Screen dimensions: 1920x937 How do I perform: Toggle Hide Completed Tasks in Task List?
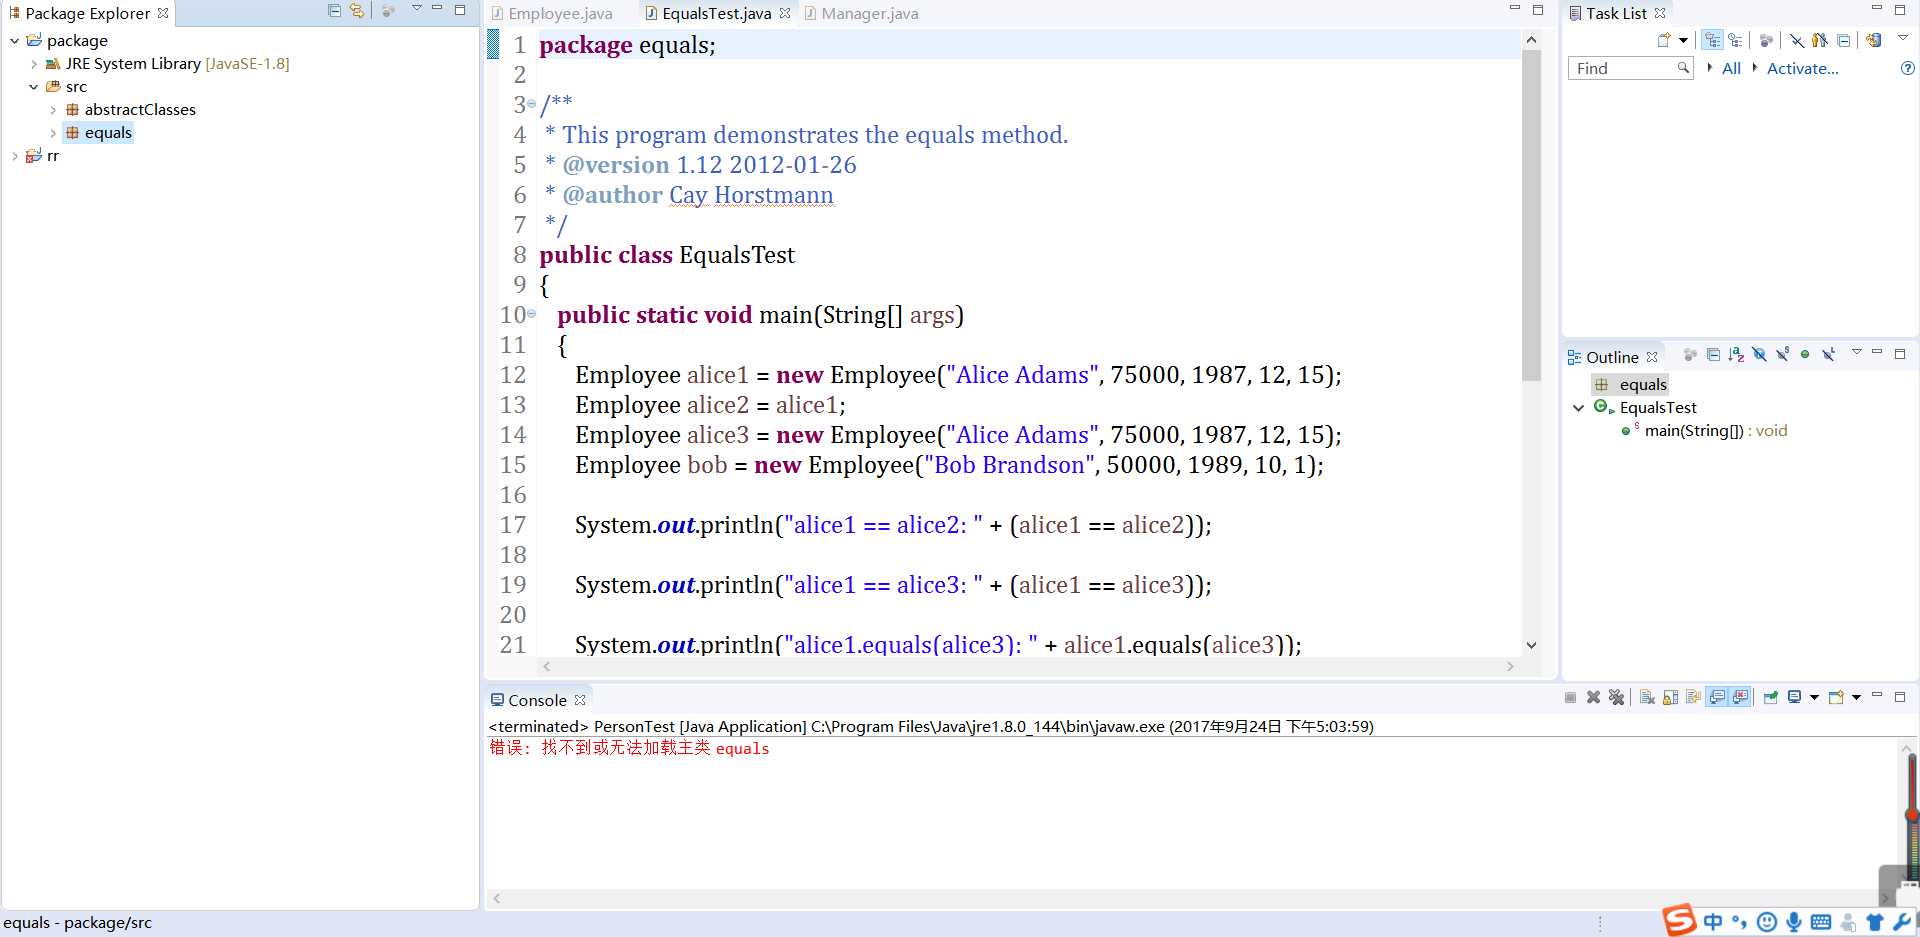pyautogui.click(x=1797, y=40)
